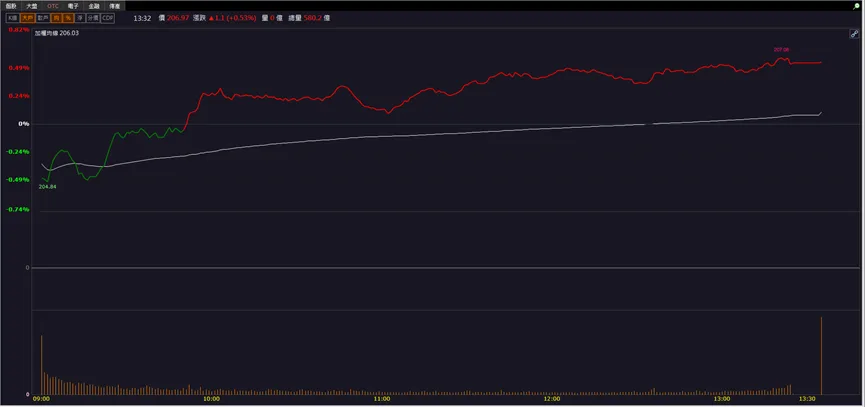Click the change value ▲1.1 (+0.53%)
865x407 pixels.
(x=232, y=18)
